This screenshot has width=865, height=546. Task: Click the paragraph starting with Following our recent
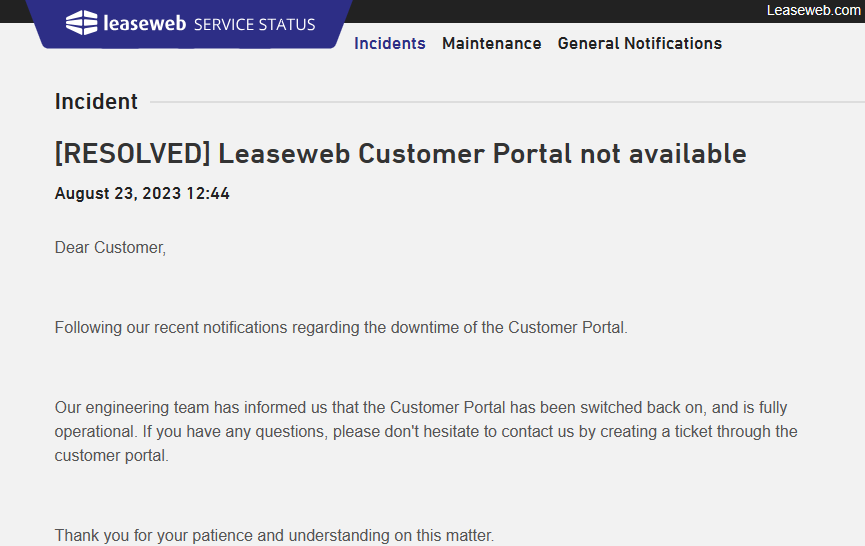341,328
